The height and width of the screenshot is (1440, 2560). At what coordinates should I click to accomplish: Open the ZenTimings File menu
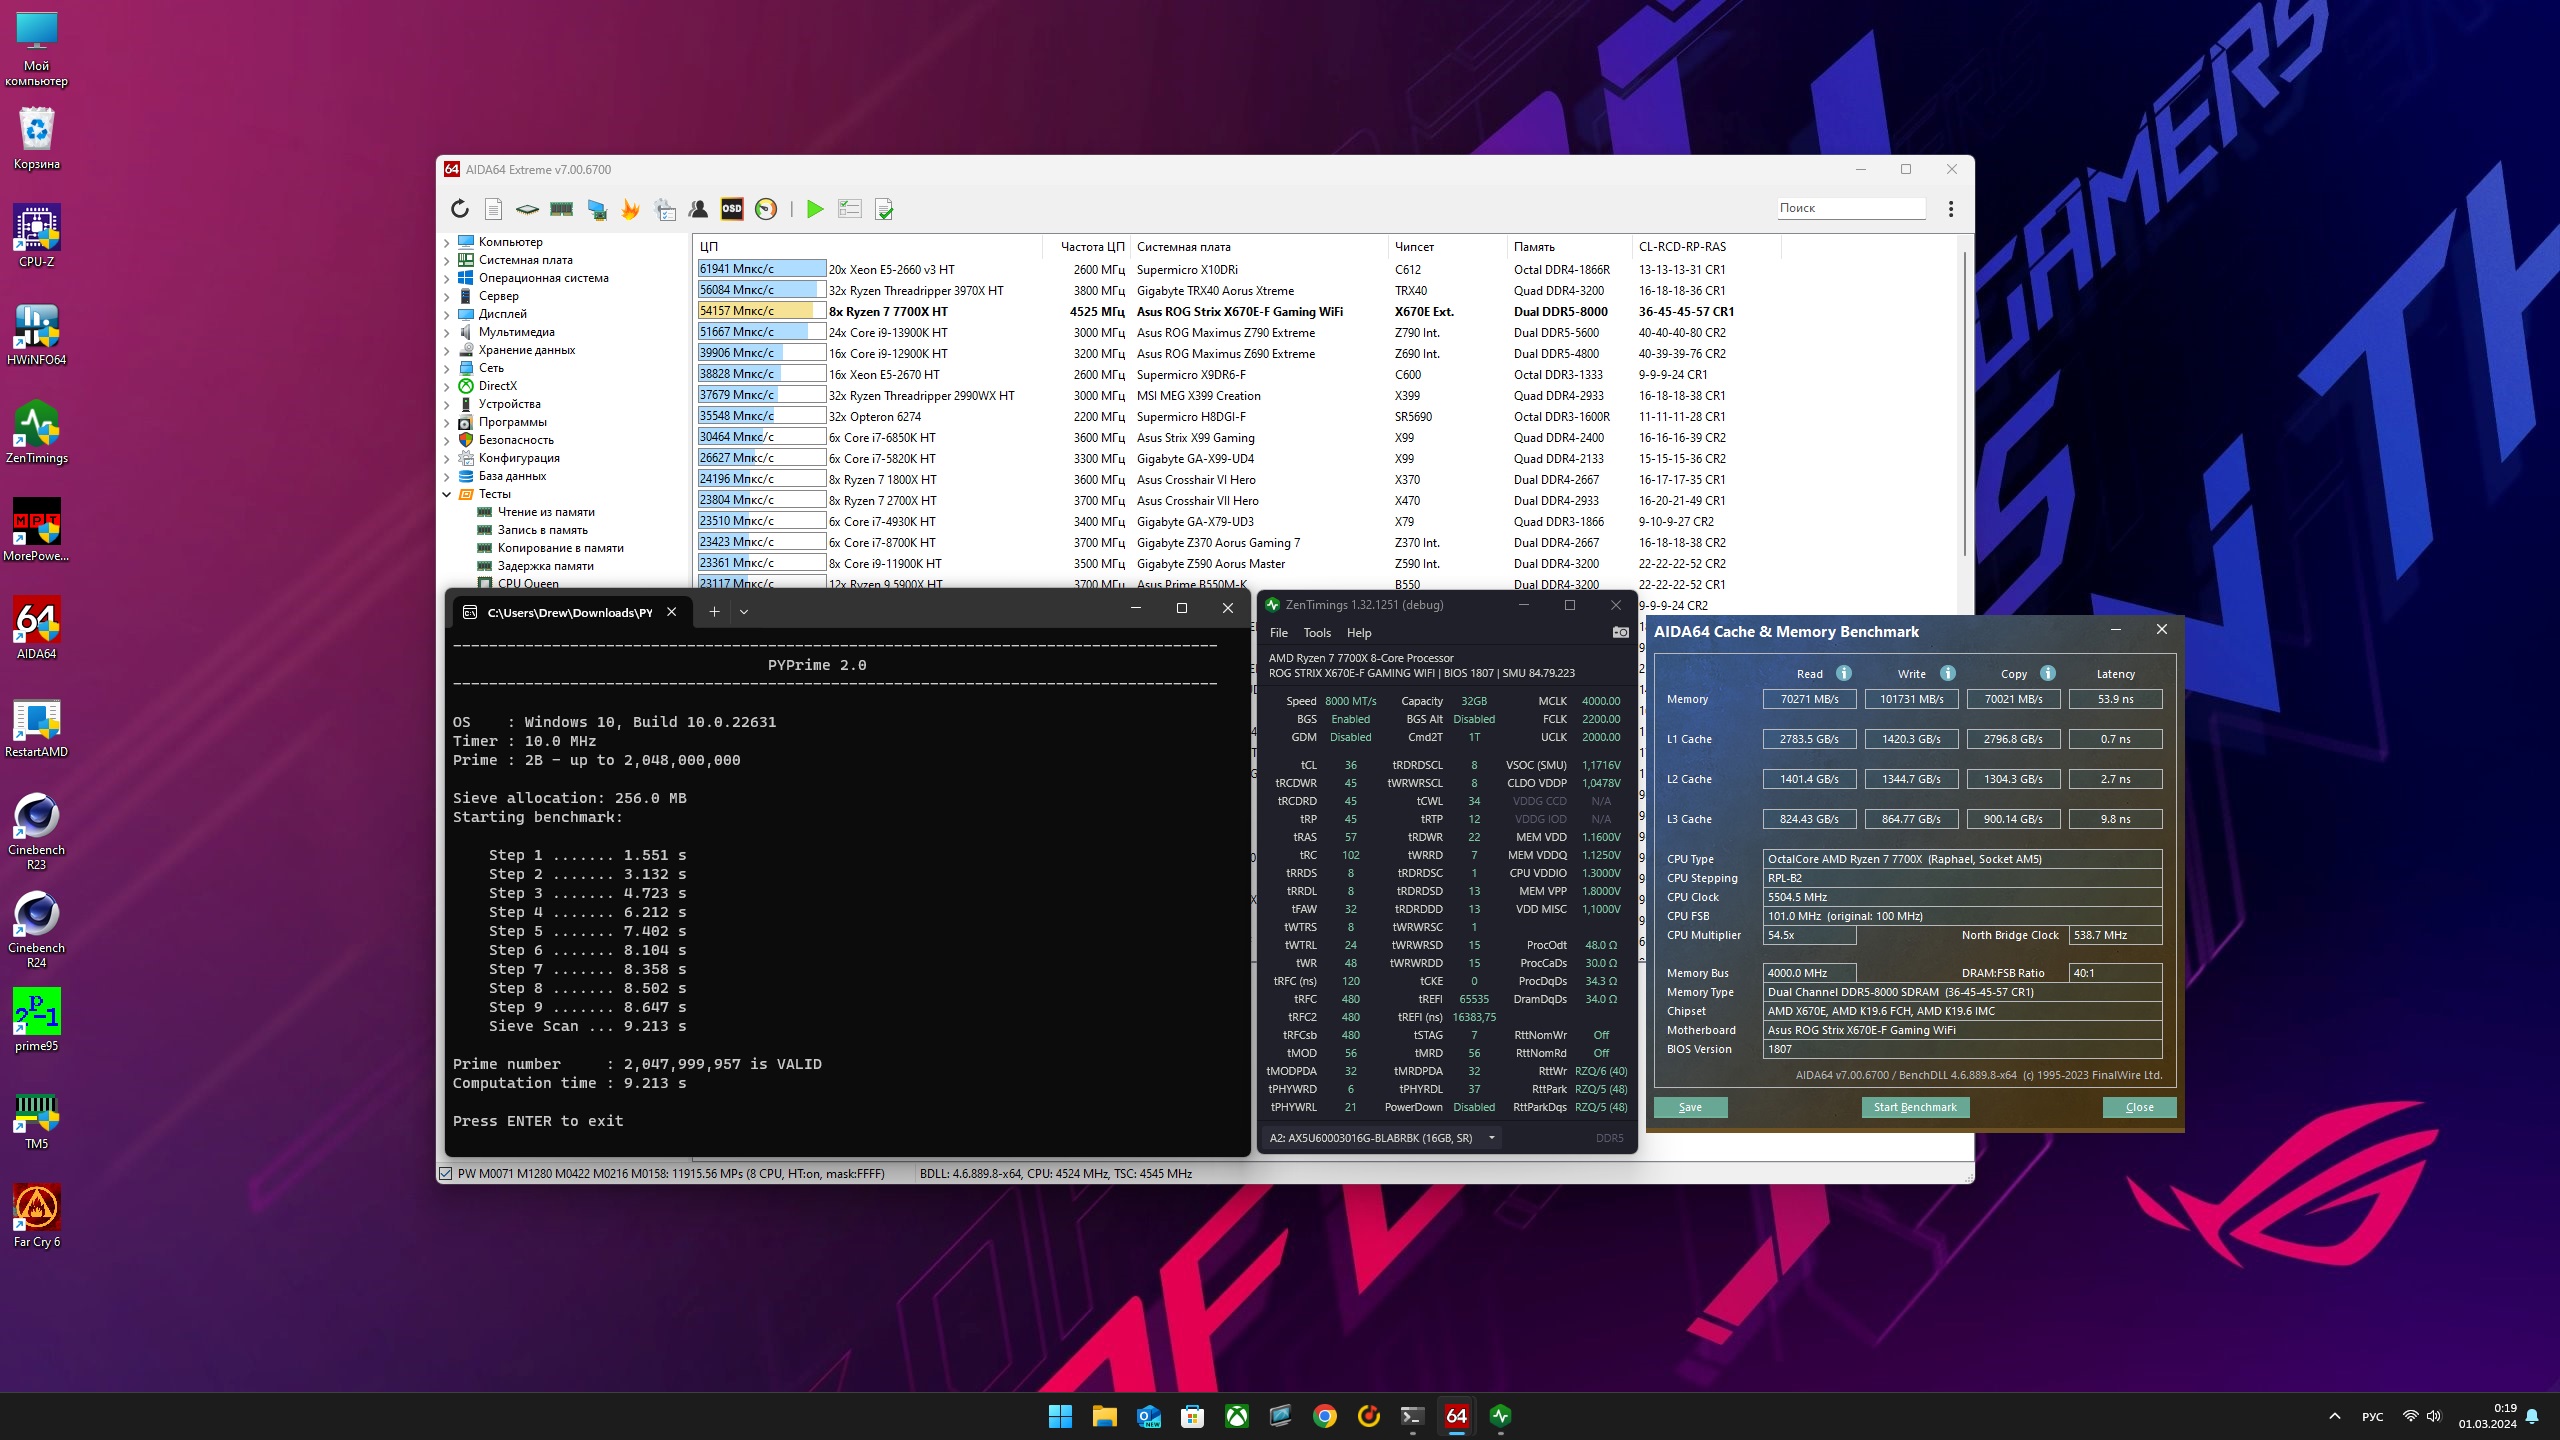click(x=1279, y=633)
